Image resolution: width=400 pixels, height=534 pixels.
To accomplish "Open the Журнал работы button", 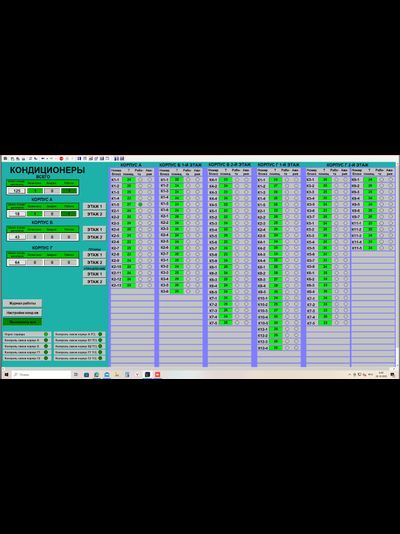I will click(22, 303).
